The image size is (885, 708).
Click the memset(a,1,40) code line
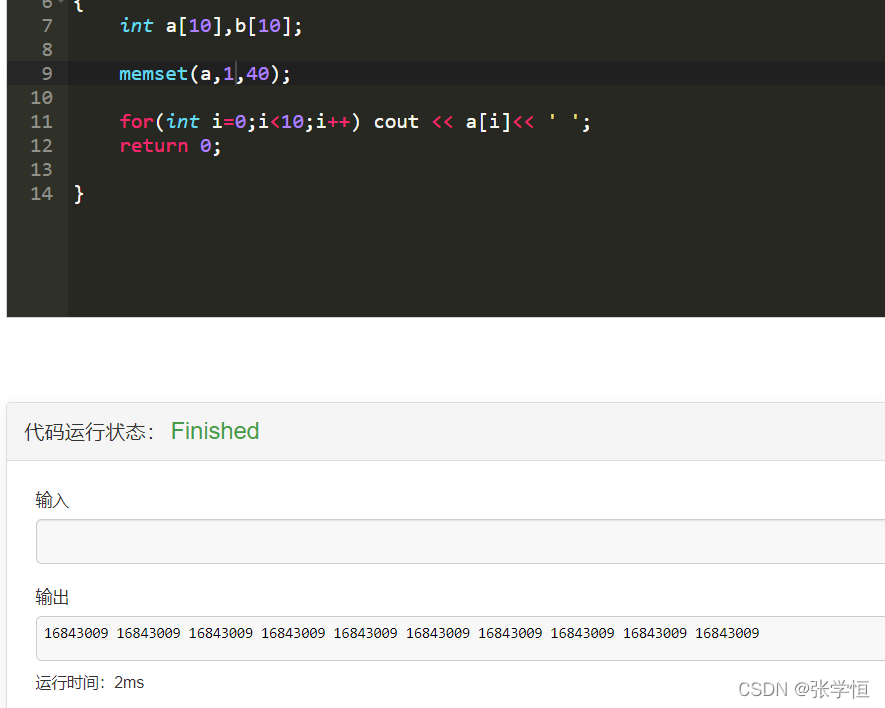coord(205,74)
